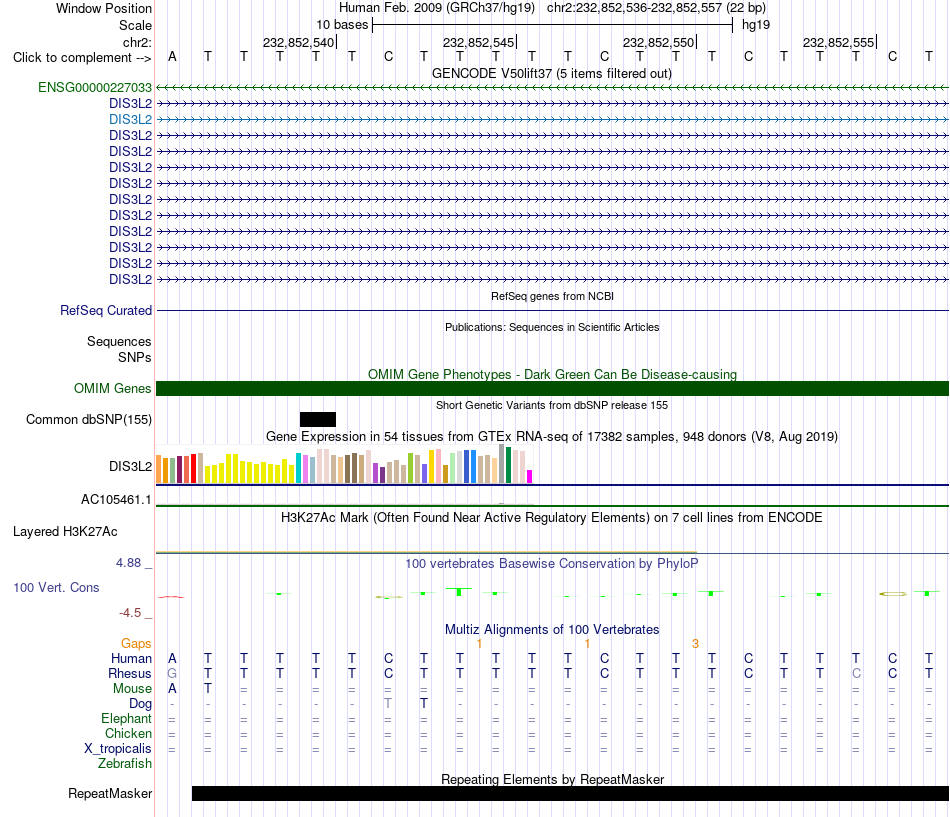Image resolution: width=950 pixels, height=817 pixels.
Task: Click the 232,852,550 coordinate marker
Action: tap(659, 42)
